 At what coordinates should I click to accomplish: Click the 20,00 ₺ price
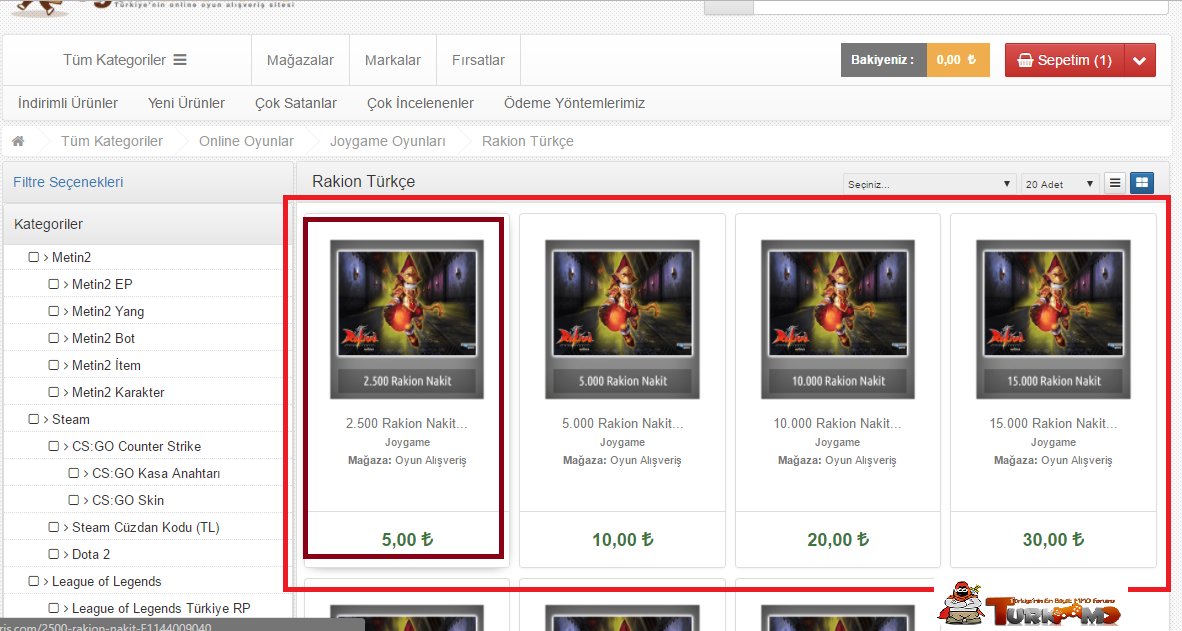(838, 540)
